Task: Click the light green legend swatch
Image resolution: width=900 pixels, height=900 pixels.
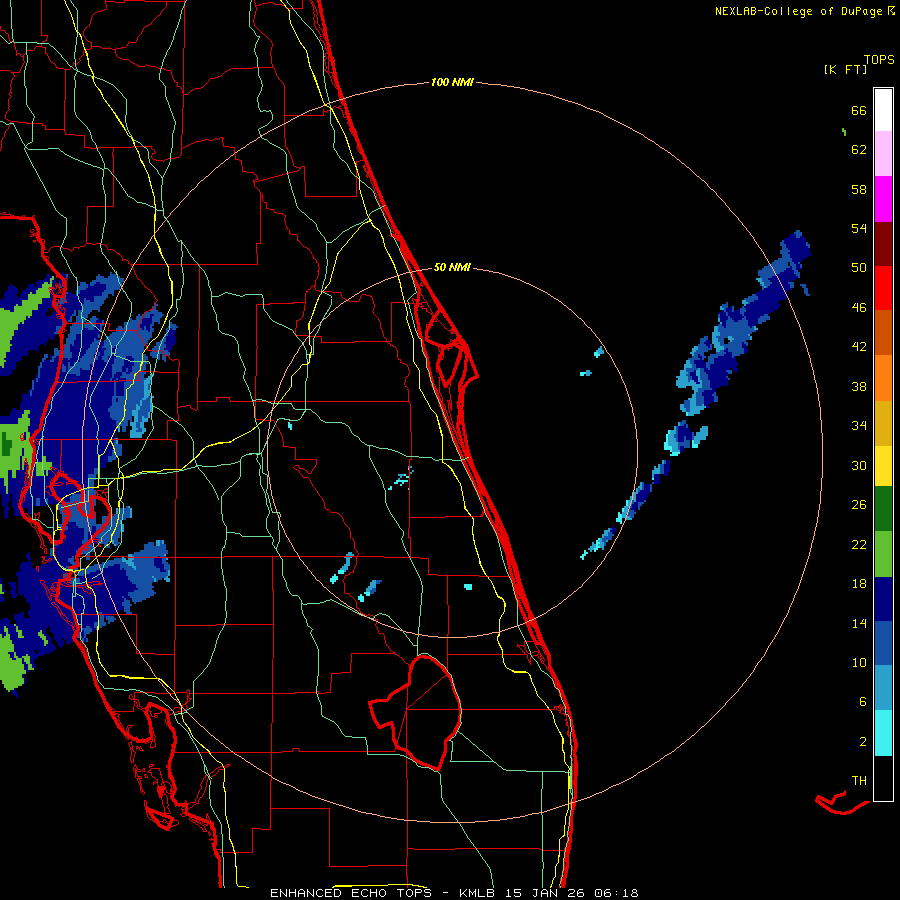Action: click(883, 553)
